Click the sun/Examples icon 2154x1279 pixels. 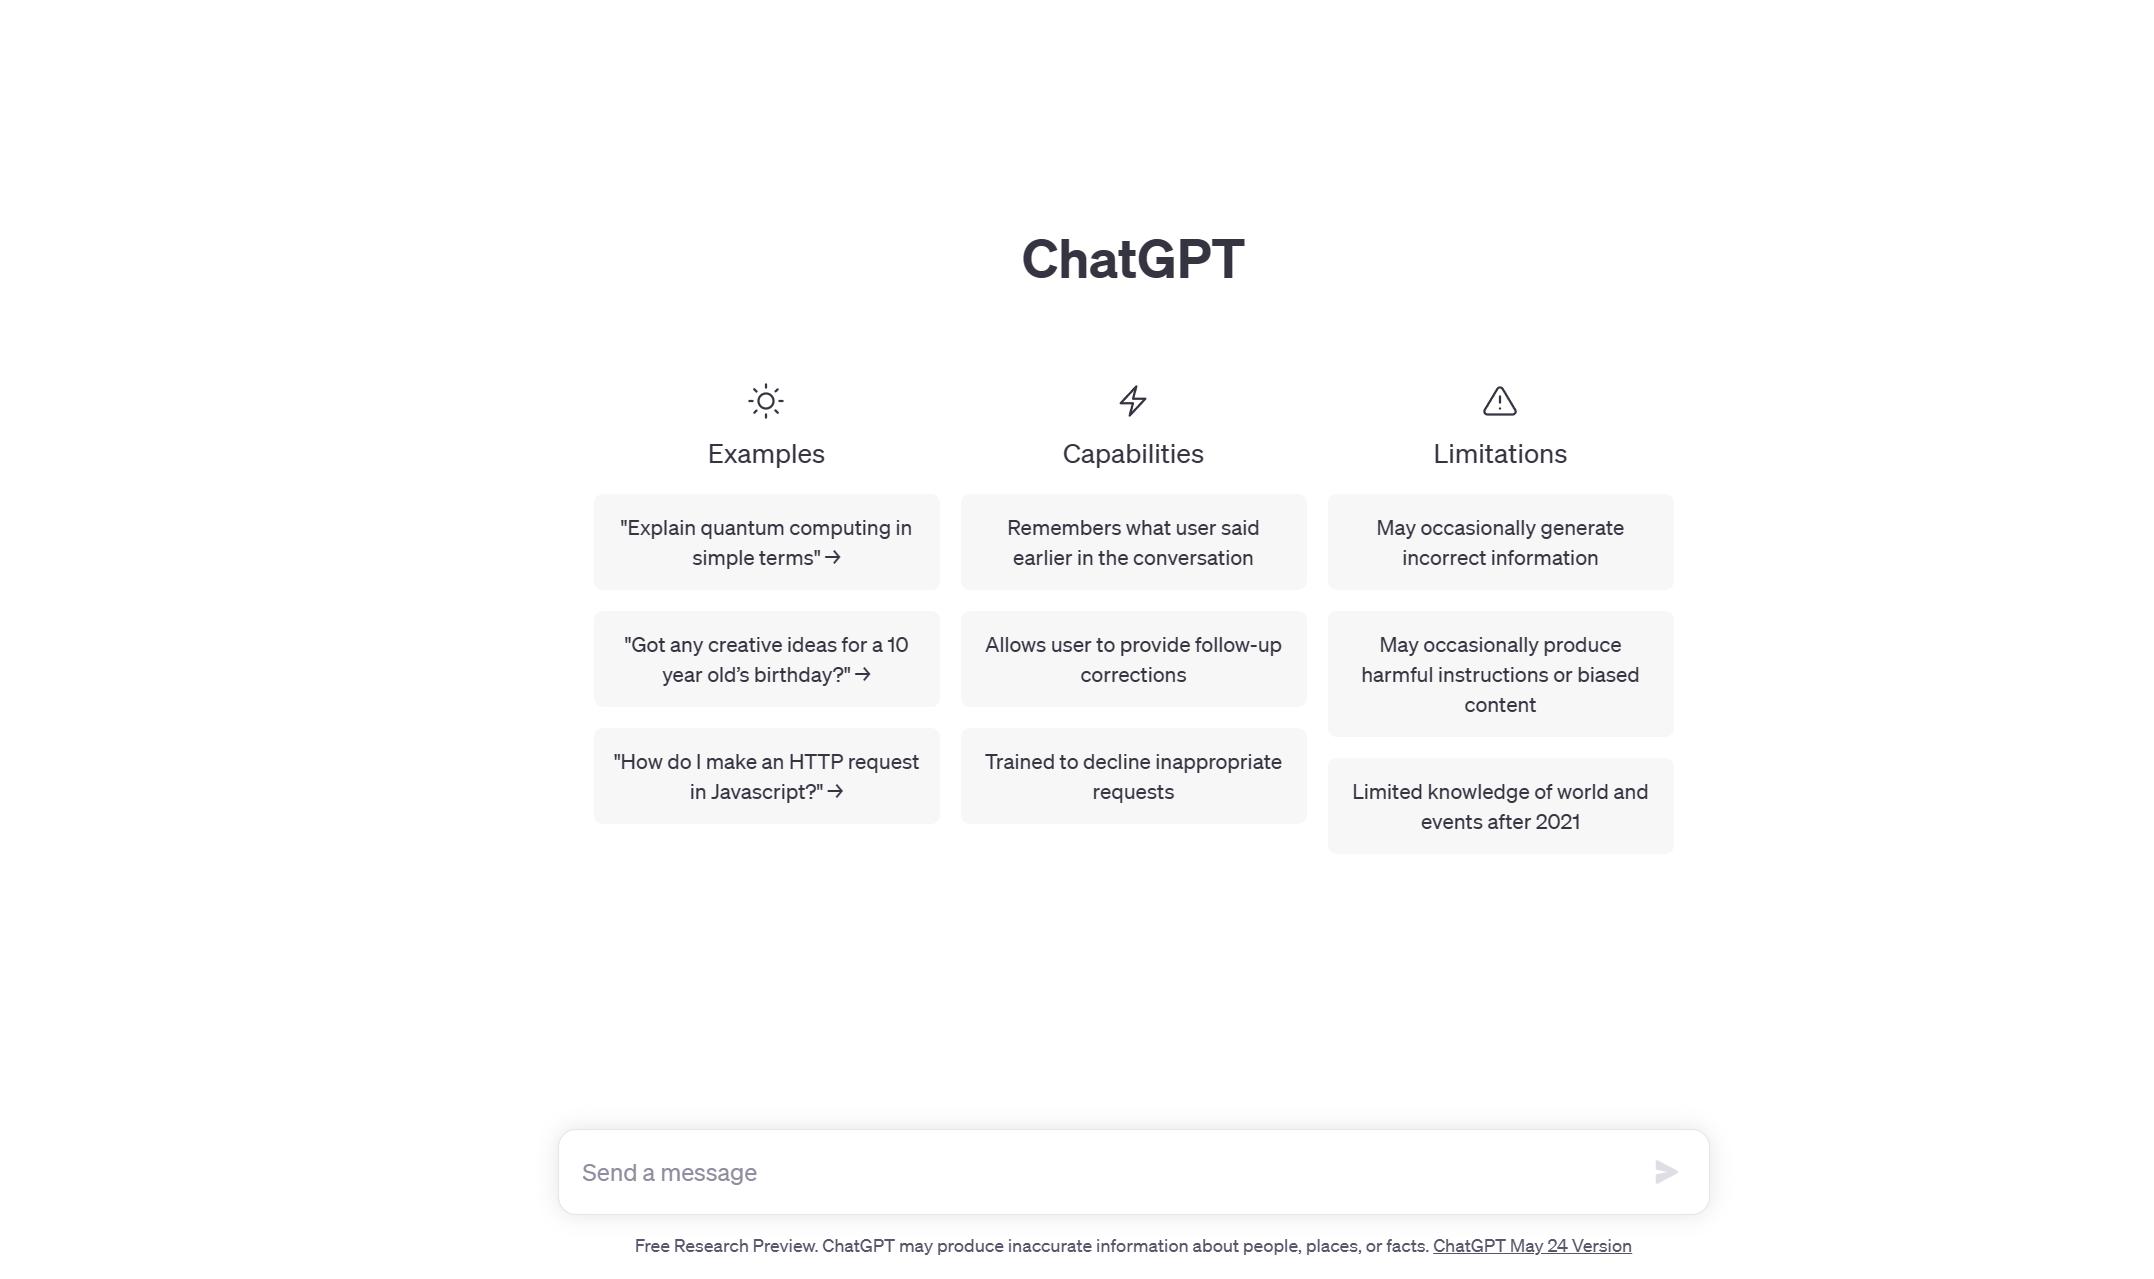point(766,400)
